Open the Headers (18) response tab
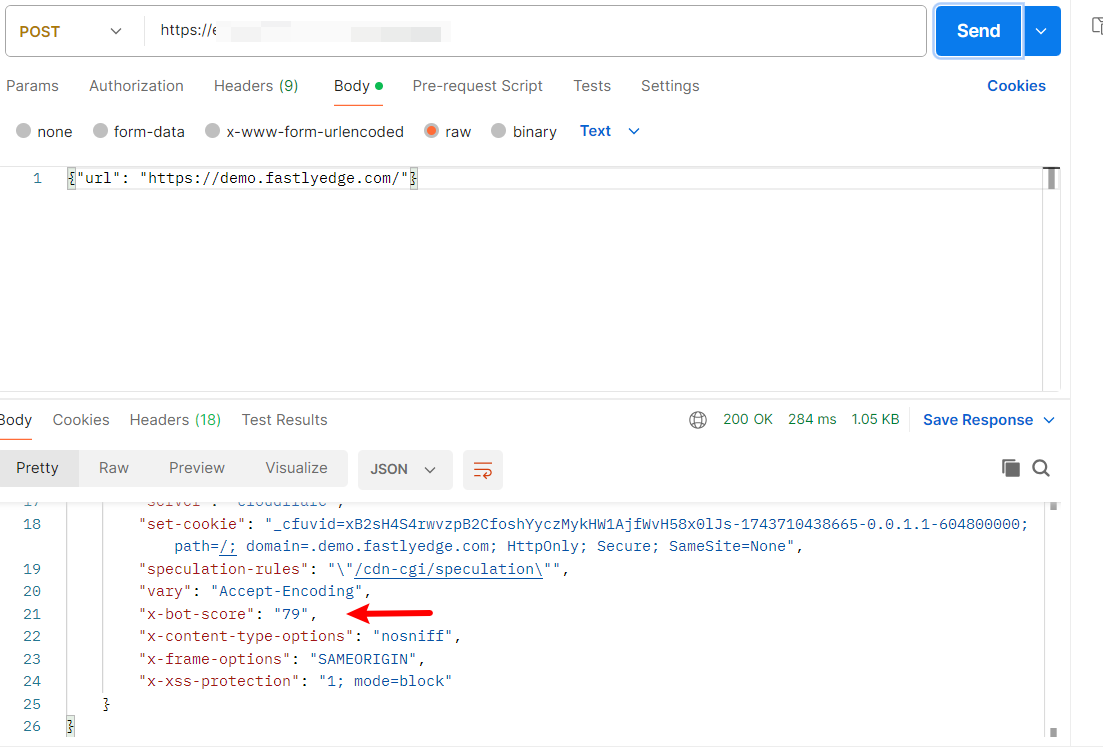 coord(175,420)
